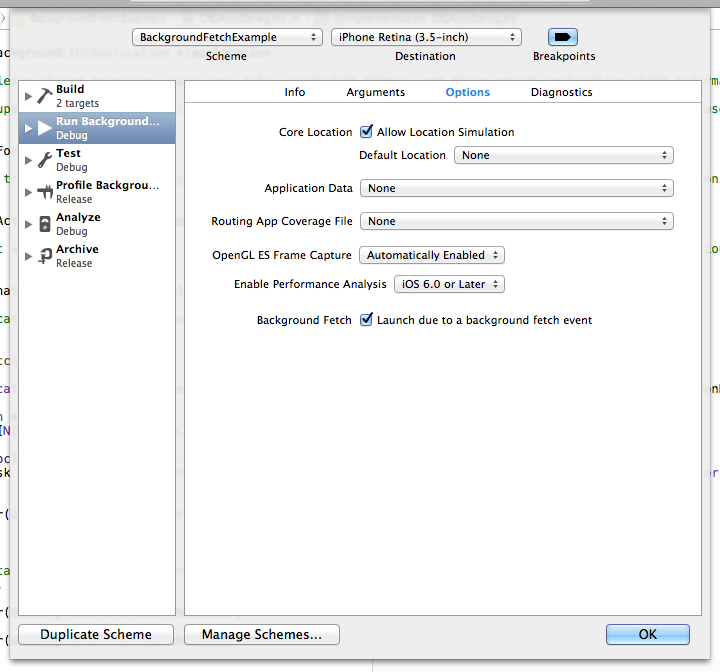Uncheck Allow Location Simulation checkbox

point(367,131)
